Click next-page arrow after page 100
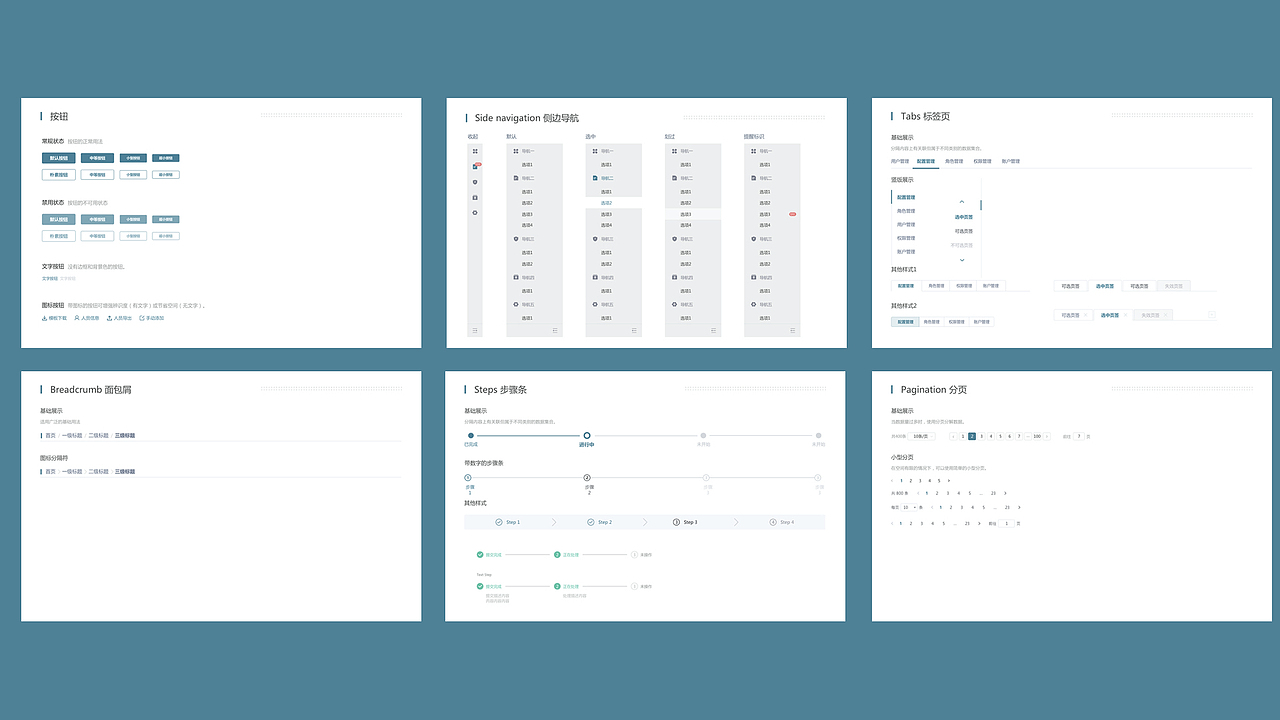Image resolution: width=1280 pixels, height=720 pixels. 1047,436
